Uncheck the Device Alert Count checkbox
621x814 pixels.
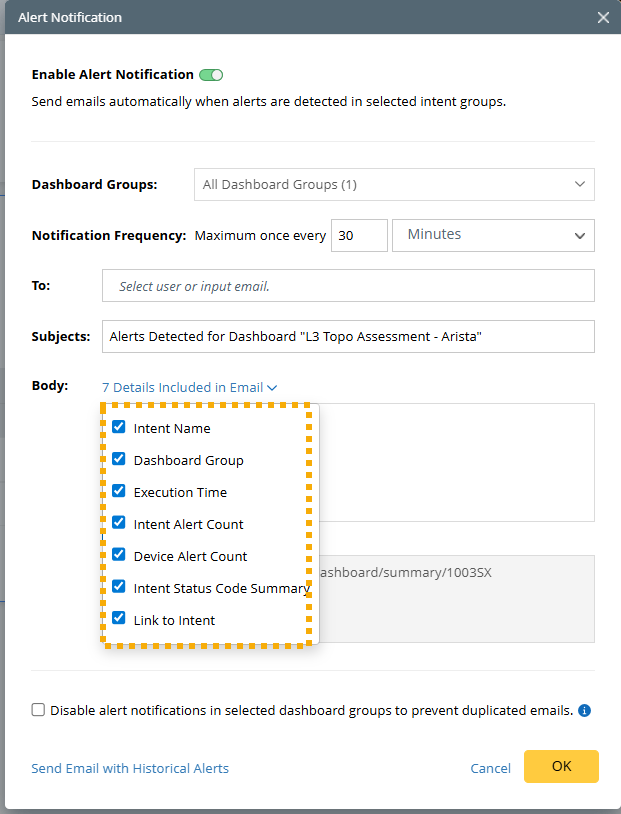coord(119,554)
